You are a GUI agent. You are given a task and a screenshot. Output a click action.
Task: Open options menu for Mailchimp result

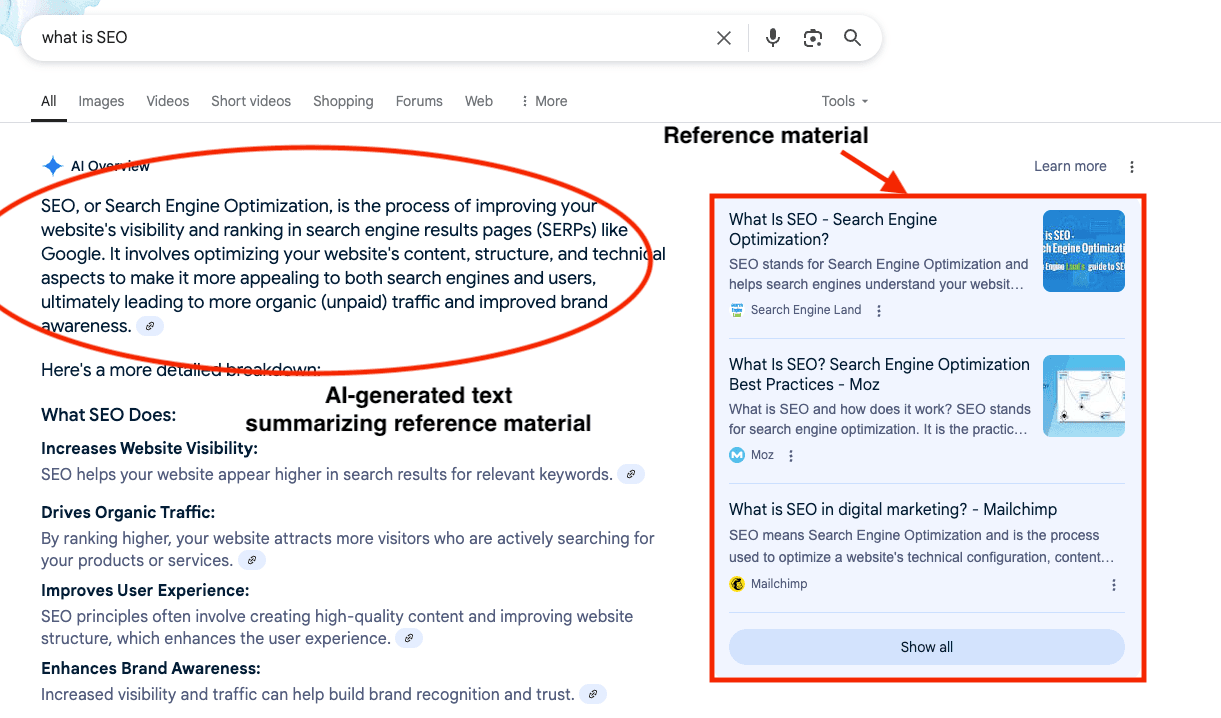coord(1114,585)
